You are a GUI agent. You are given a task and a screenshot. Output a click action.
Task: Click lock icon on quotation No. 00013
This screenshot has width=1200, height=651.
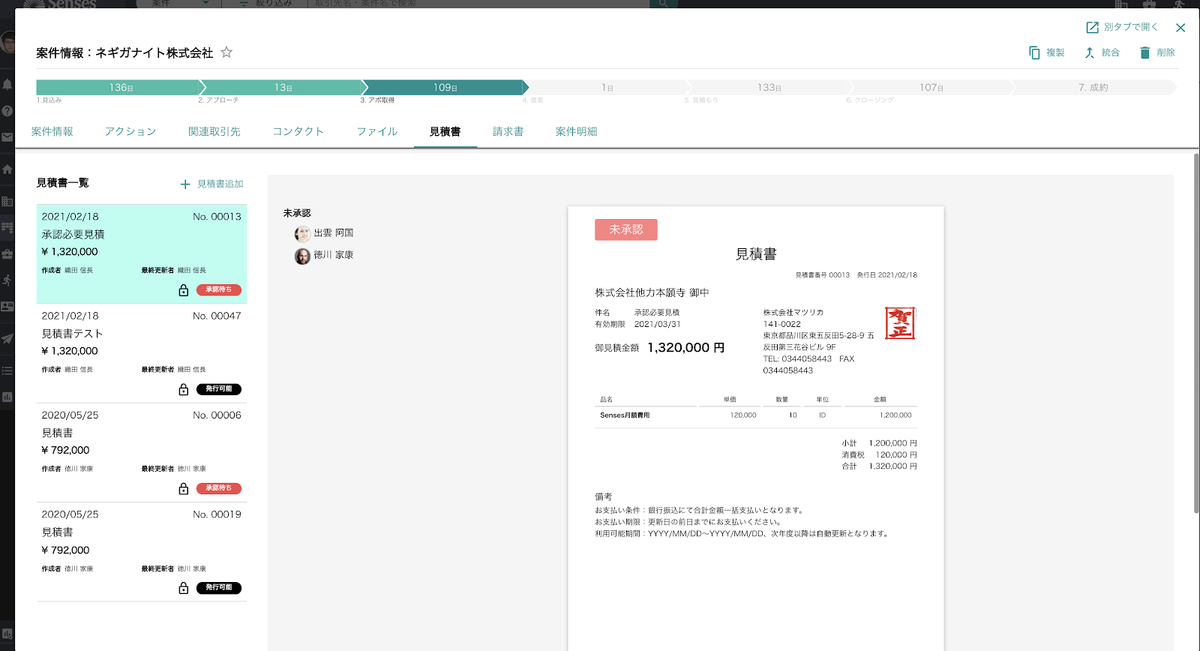click(x=183, y=290)
